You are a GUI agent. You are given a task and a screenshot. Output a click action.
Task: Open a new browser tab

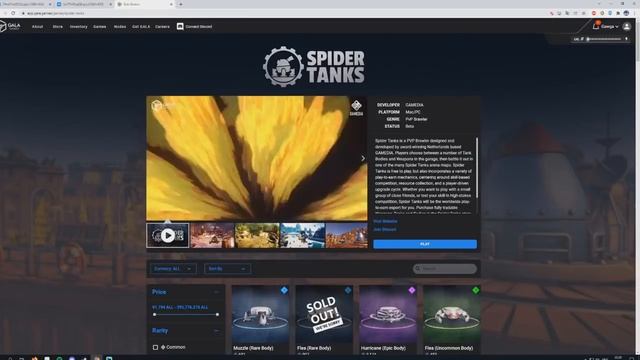180,4
